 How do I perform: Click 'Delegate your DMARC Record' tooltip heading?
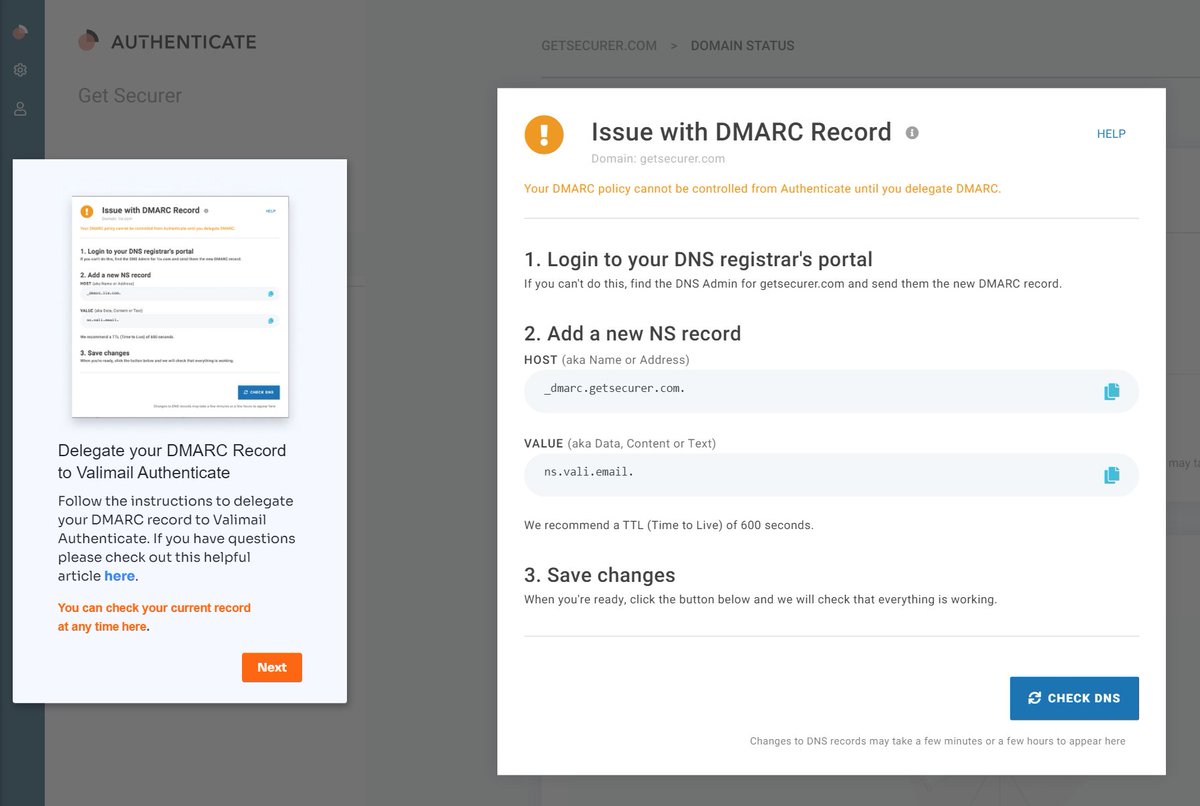point(172,461)
